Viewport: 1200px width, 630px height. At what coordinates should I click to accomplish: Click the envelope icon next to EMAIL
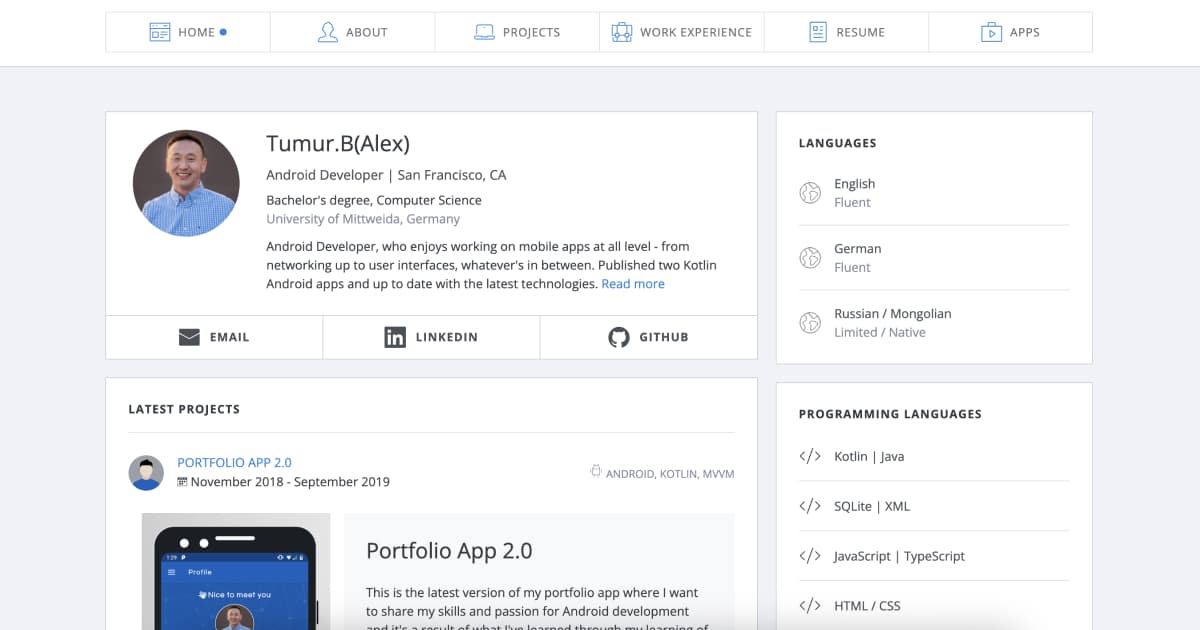[189, 336]
